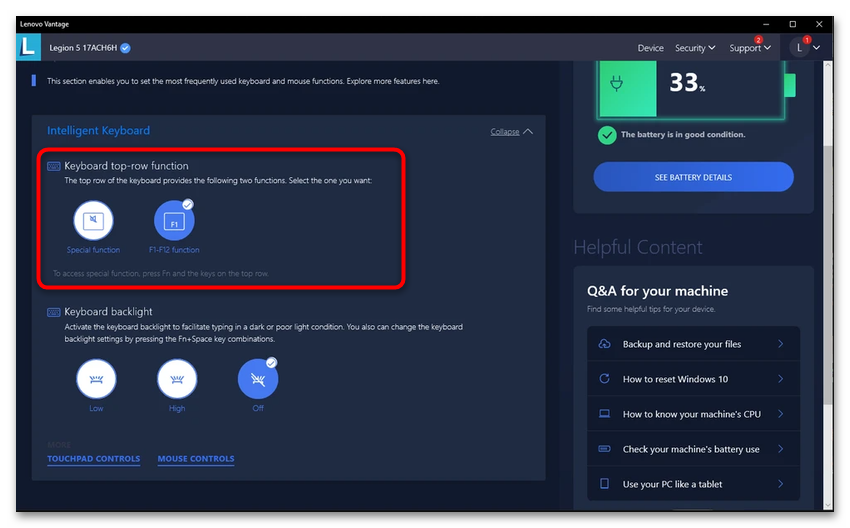The width and height of the screenshot is (850, 528).
Task: Set keyboard backlight to High
Action: 177,378
